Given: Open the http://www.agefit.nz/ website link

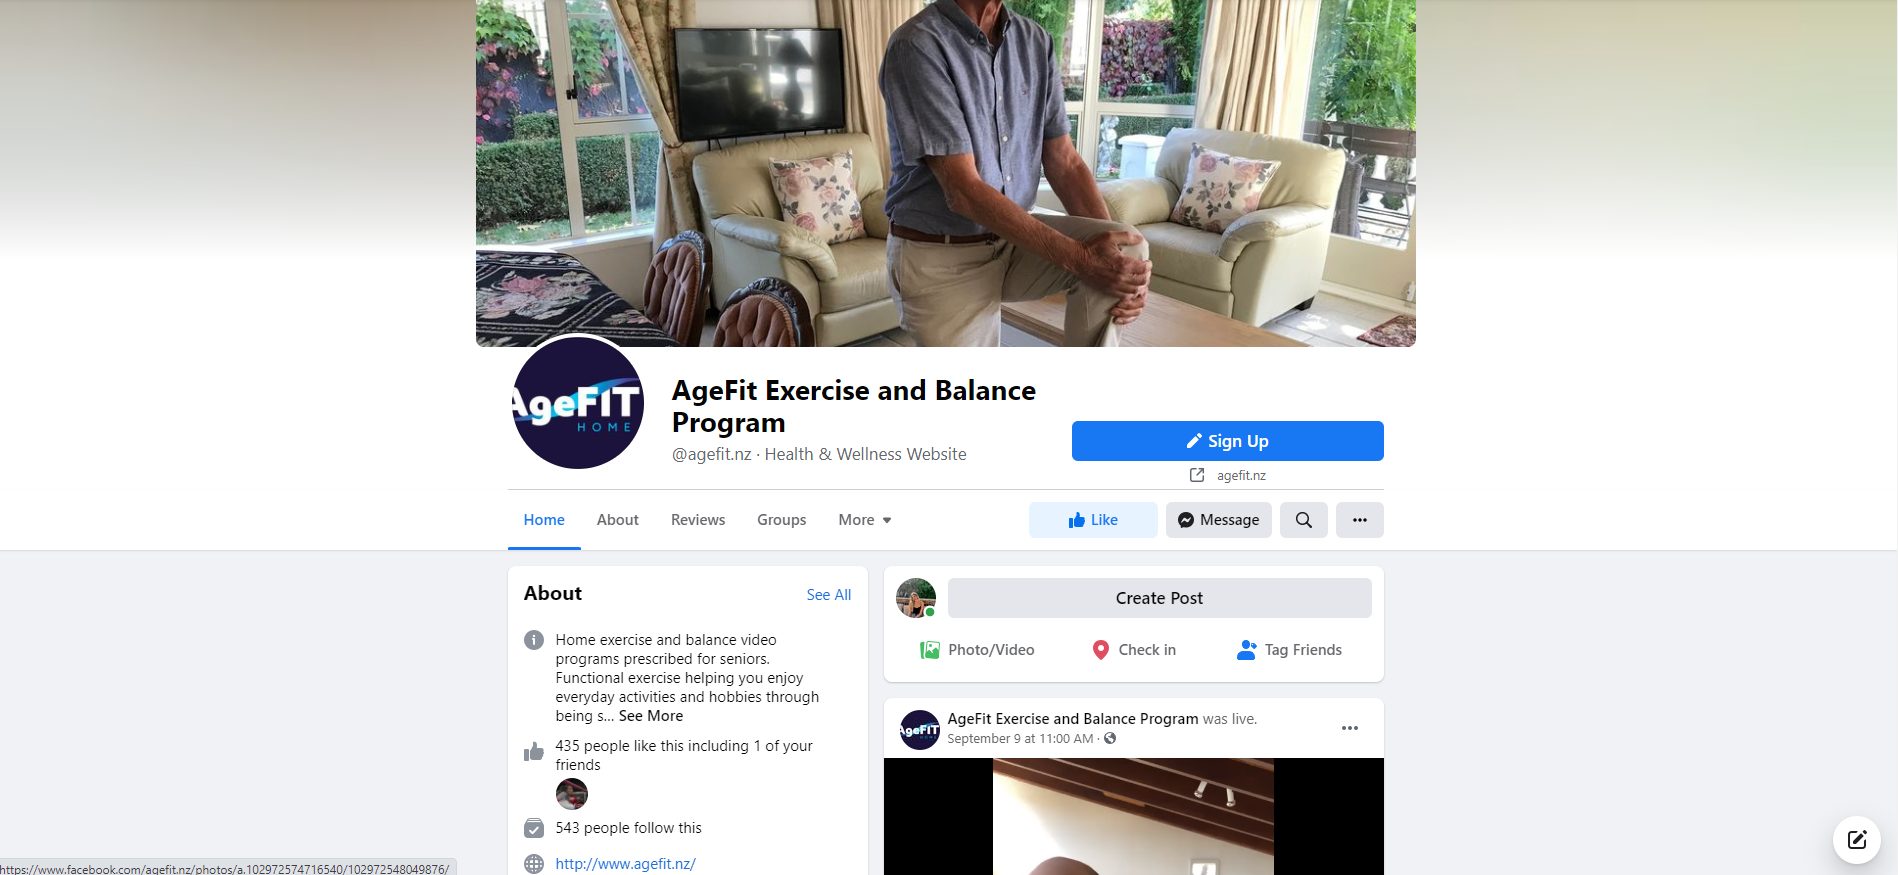Looking at the screenshot, I should click(x=625, y=864).
